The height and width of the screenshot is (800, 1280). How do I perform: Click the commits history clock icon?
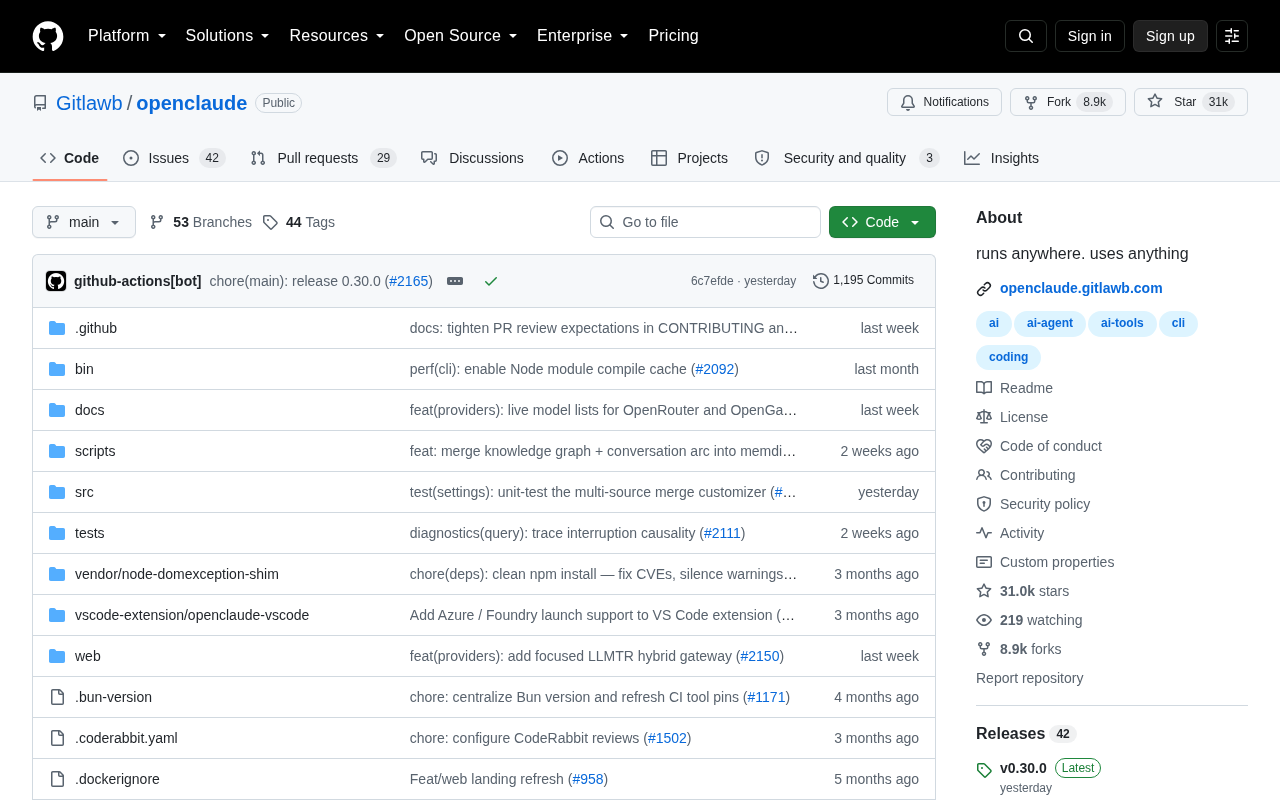[x=821, y=281]
